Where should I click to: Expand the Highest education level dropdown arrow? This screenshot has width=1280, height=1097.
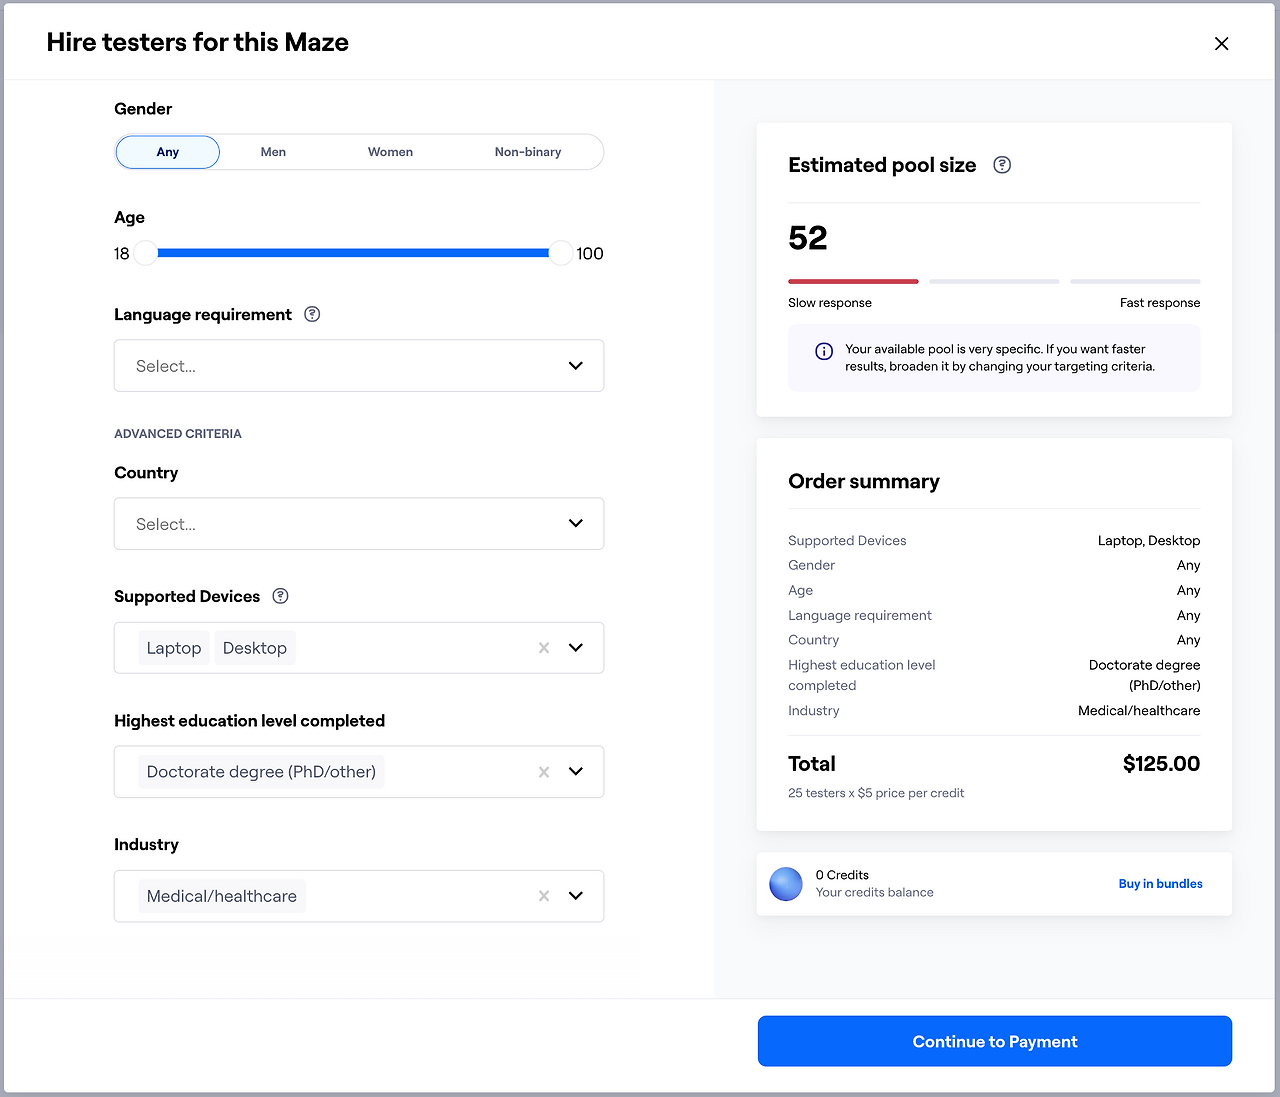pyautogui.click(x=576, y=772)
